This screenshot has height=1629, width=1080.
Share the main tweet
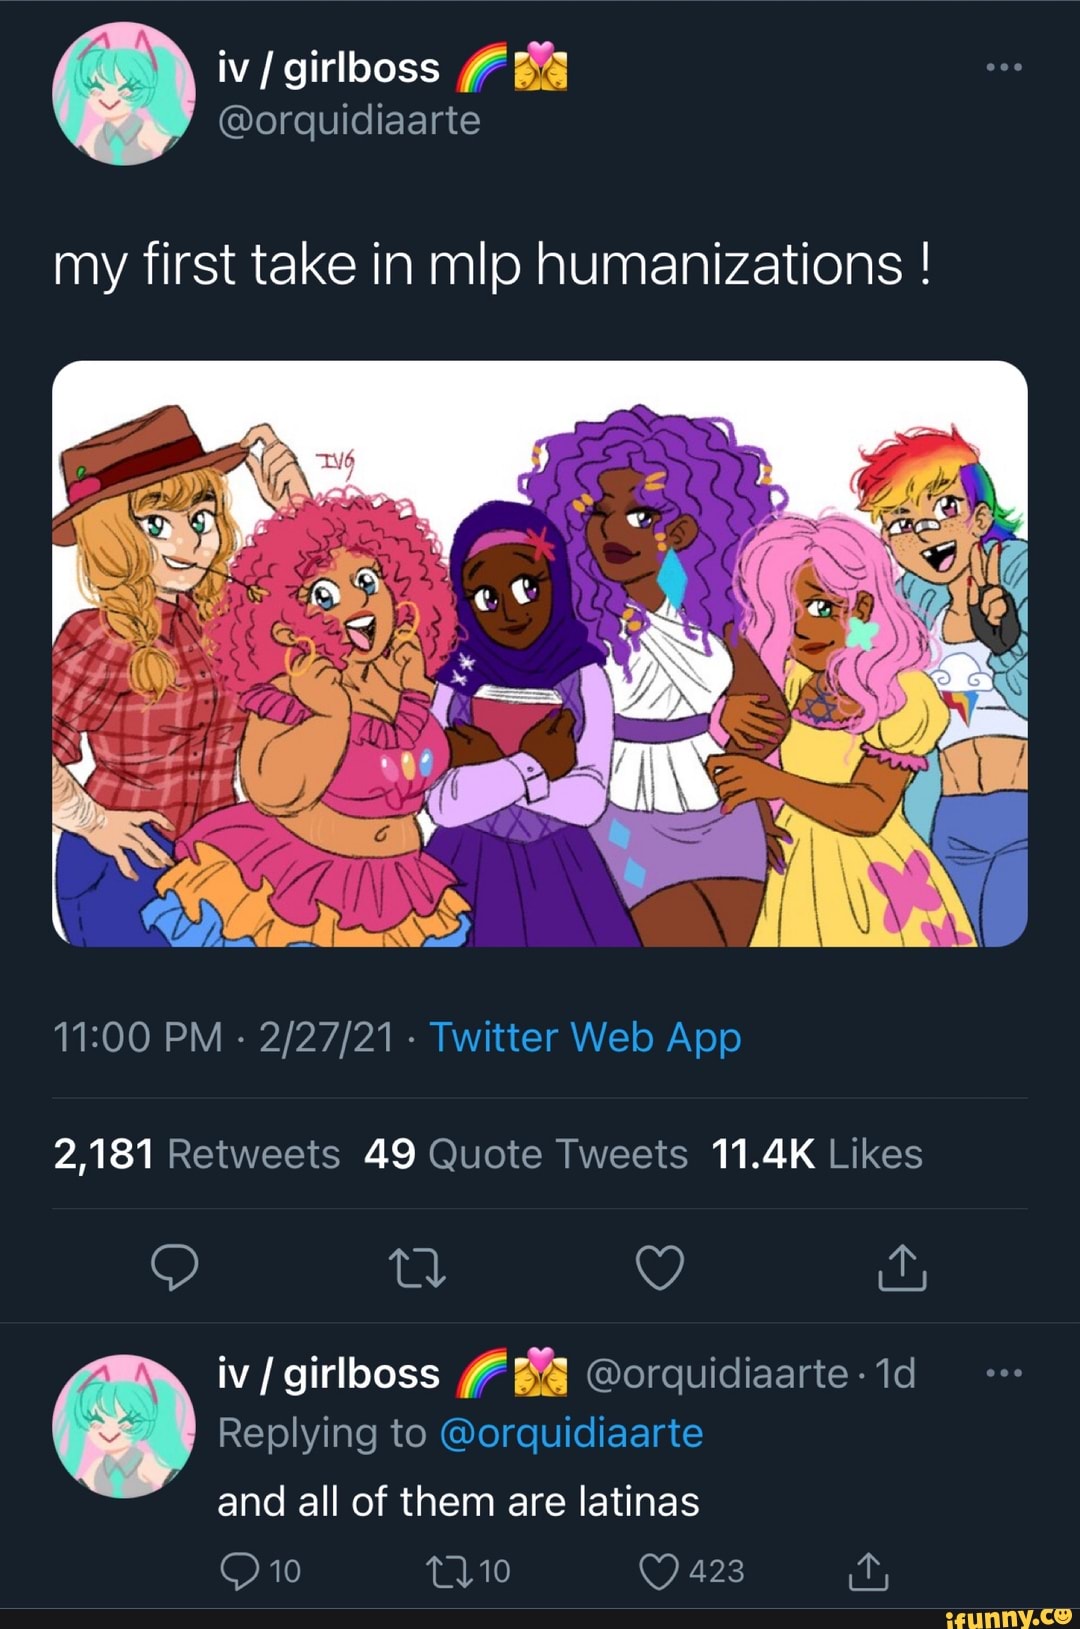pyautogui.click(x=902, y=1267)
